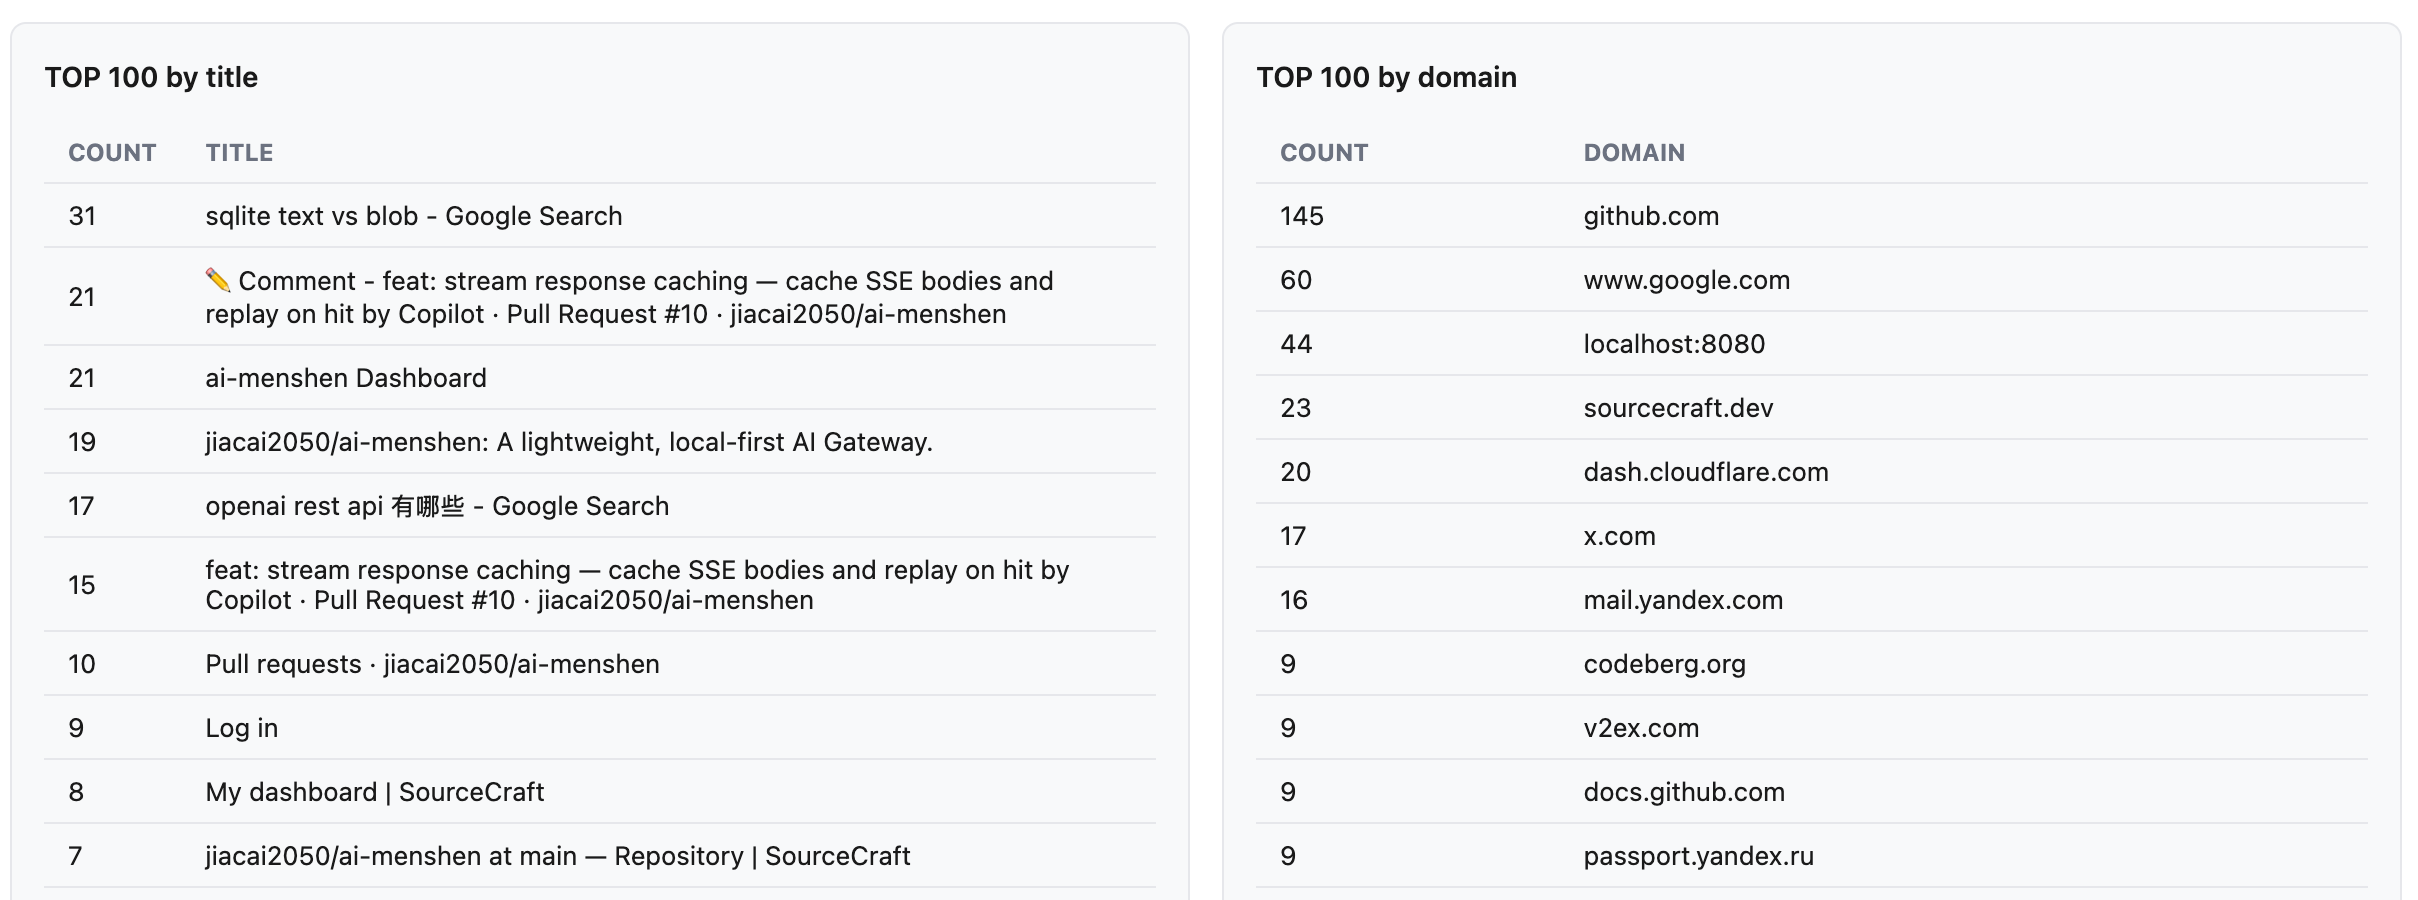Select the "Log in" title

(242, 728)
